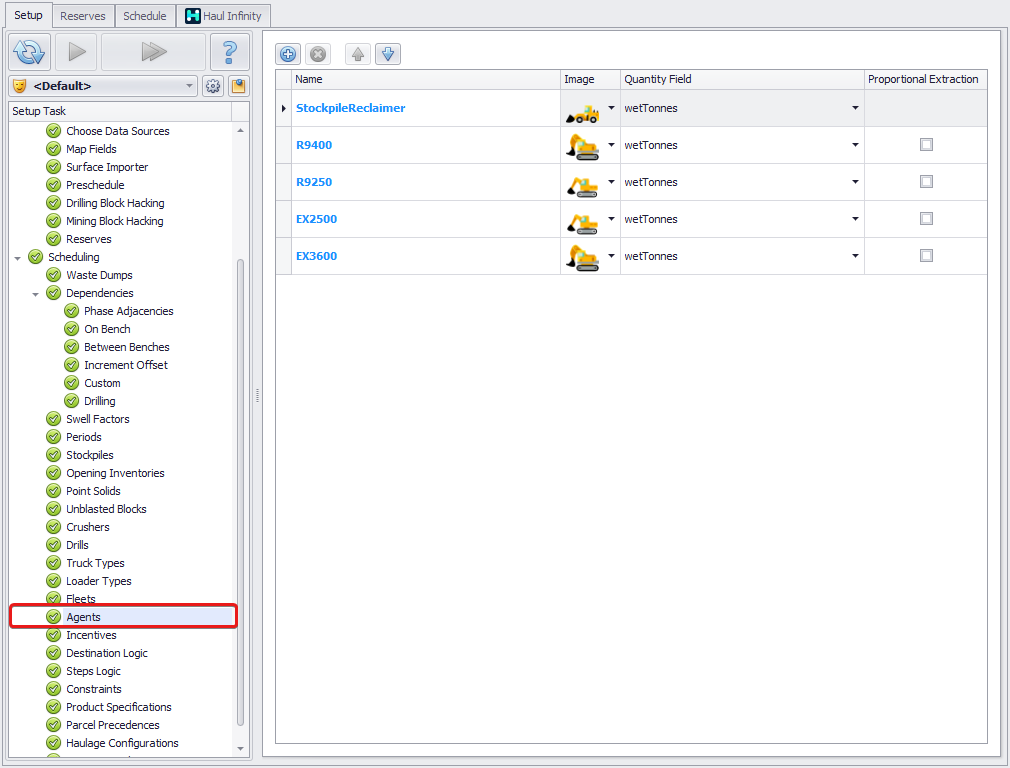Image resolution: width=1010 pixels, height=768 pixels.
Task: Move agent down with the blue arrow
Action: point(388,54)
